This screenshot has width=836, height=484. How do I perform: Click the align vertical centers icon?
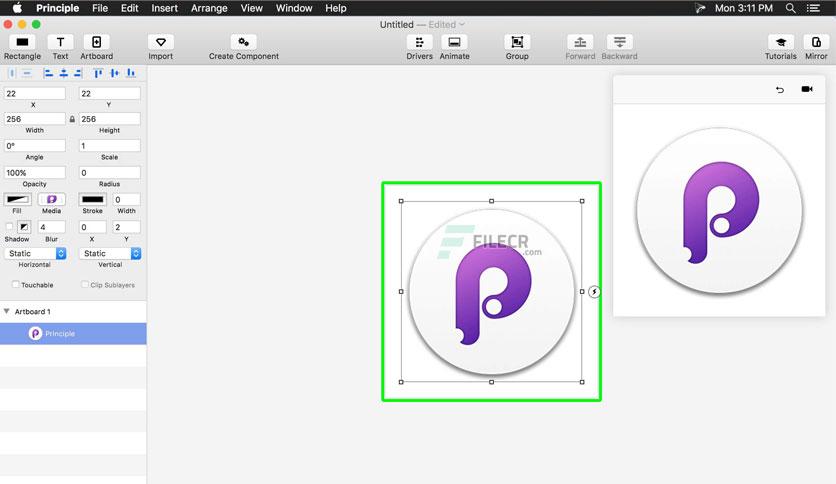115,73
